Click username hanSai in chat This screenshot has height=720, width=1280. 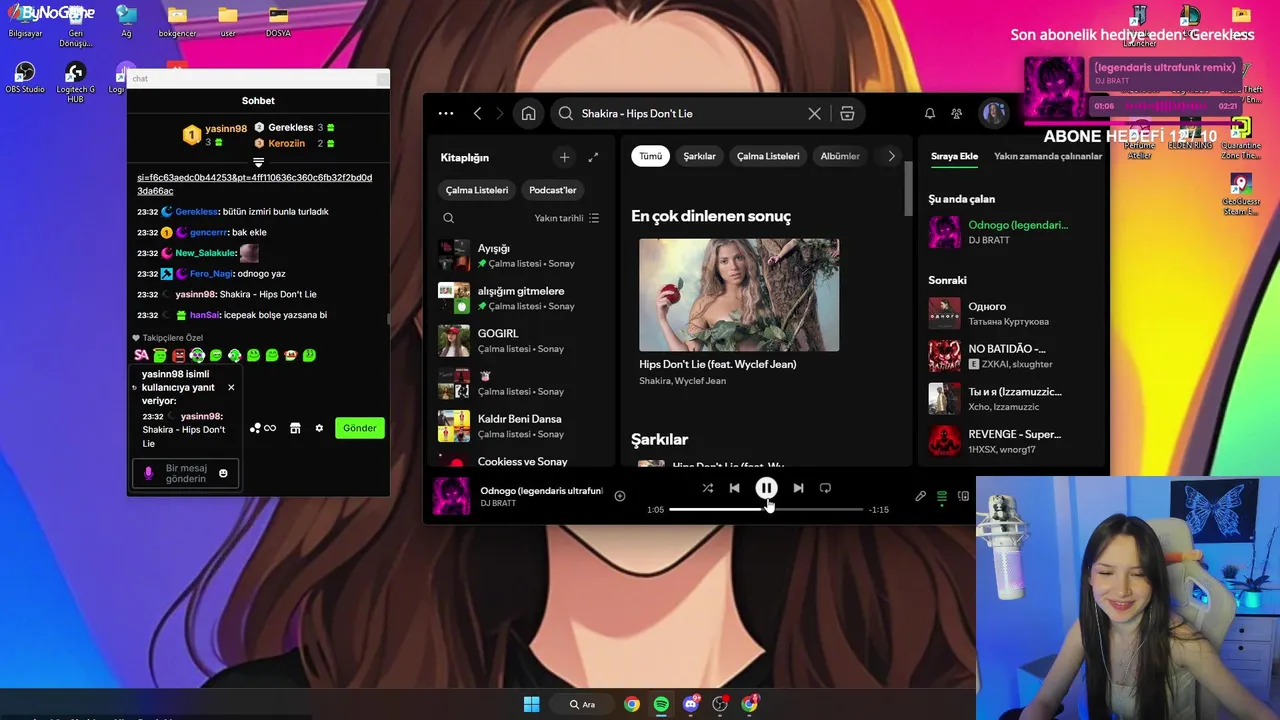point(204,315)
